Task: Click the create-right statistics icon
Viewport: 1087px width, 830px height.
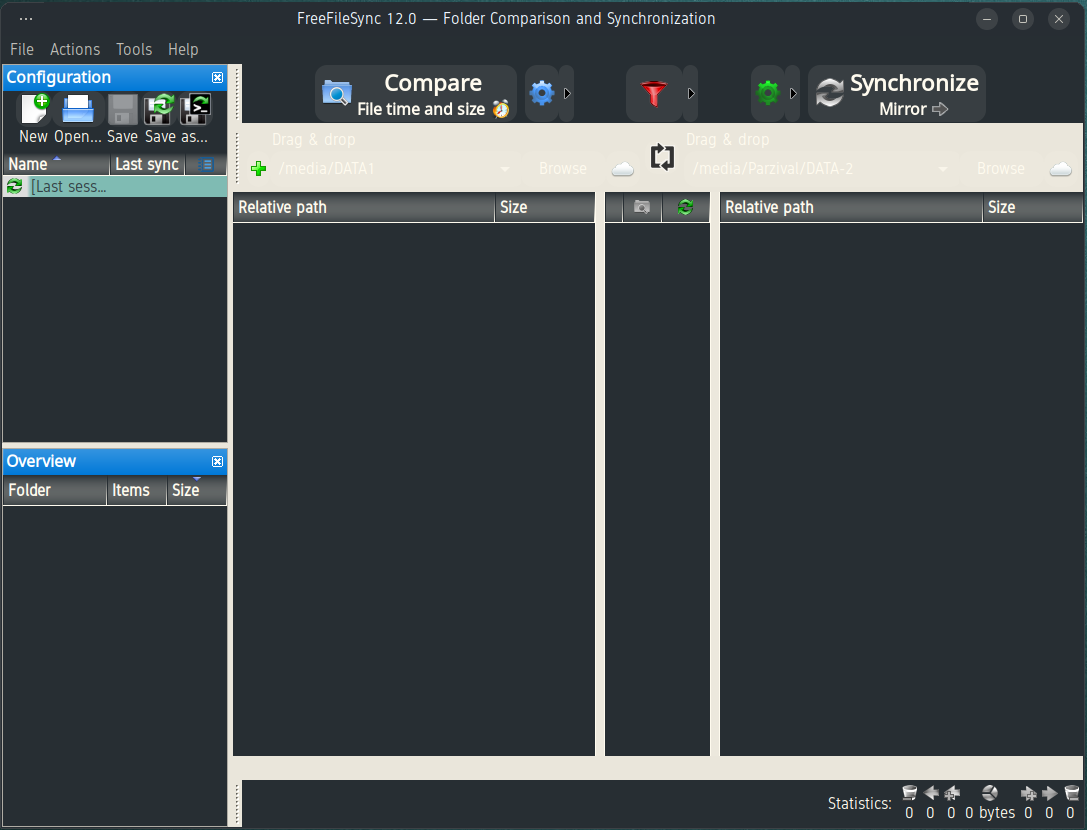Action: point(1029,793)
